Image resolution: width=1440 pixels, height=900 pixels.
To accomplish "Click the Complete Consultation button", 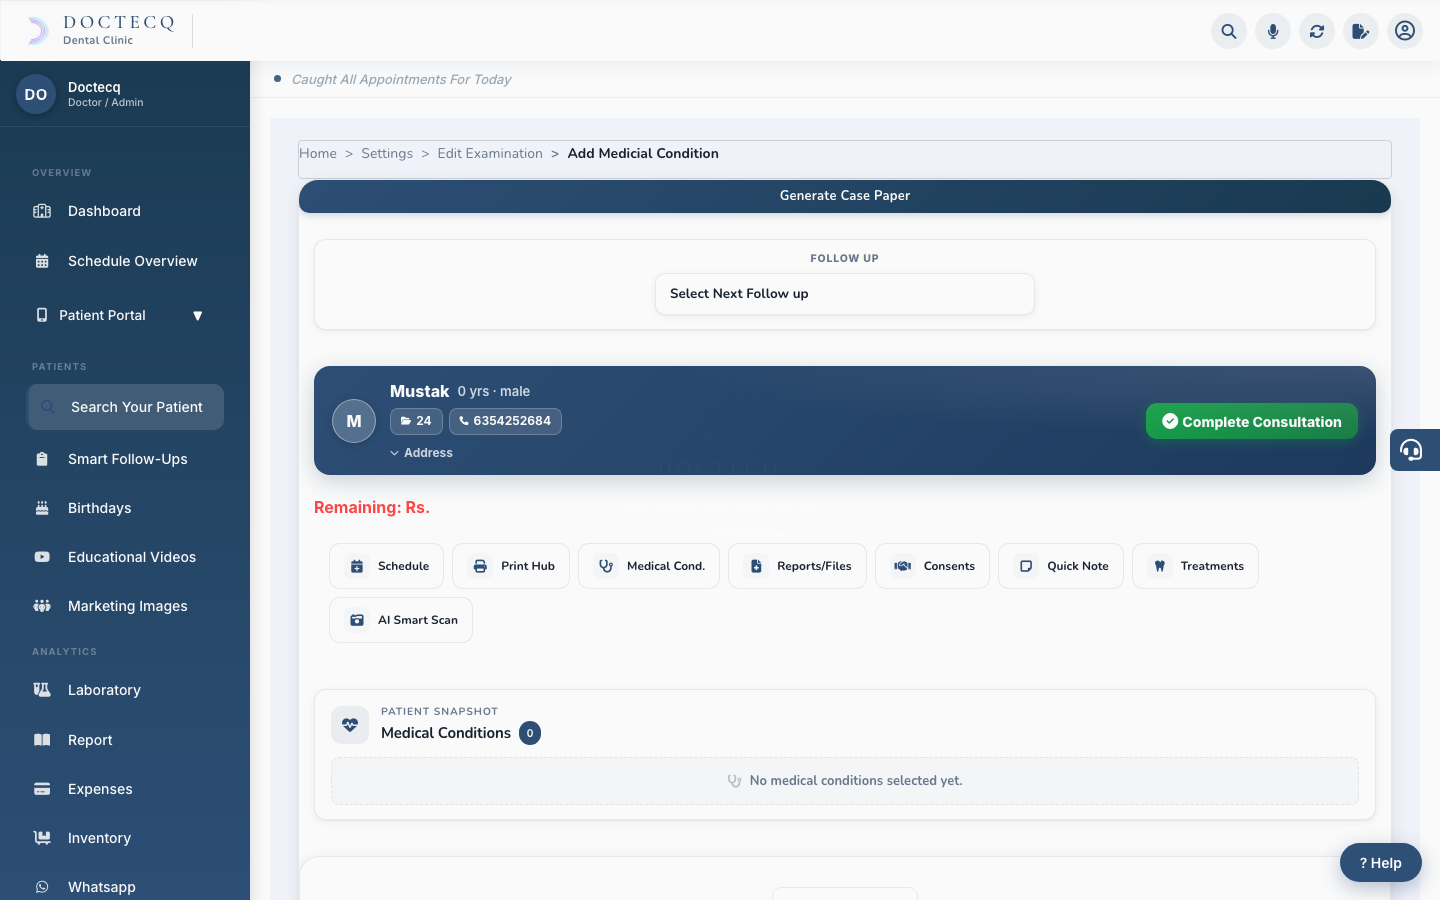I will 1252,421.
